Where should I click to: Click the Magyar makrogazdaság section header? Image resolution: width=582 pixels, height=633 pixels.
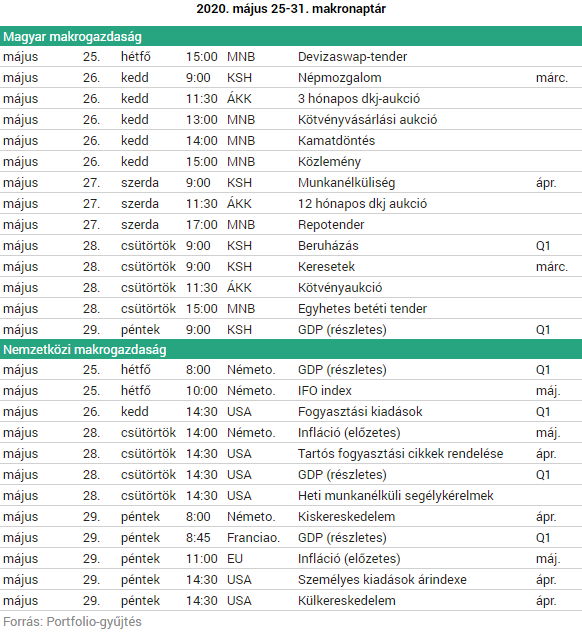coord(291,36)
